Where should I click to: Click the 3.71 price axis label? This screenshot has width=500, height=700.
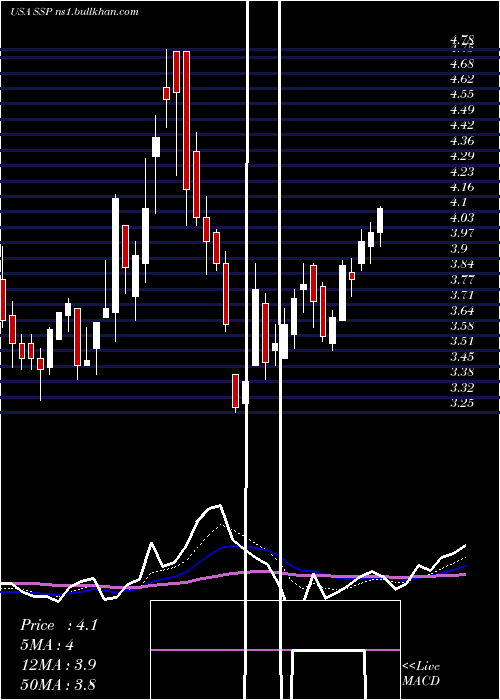point(462,295)
